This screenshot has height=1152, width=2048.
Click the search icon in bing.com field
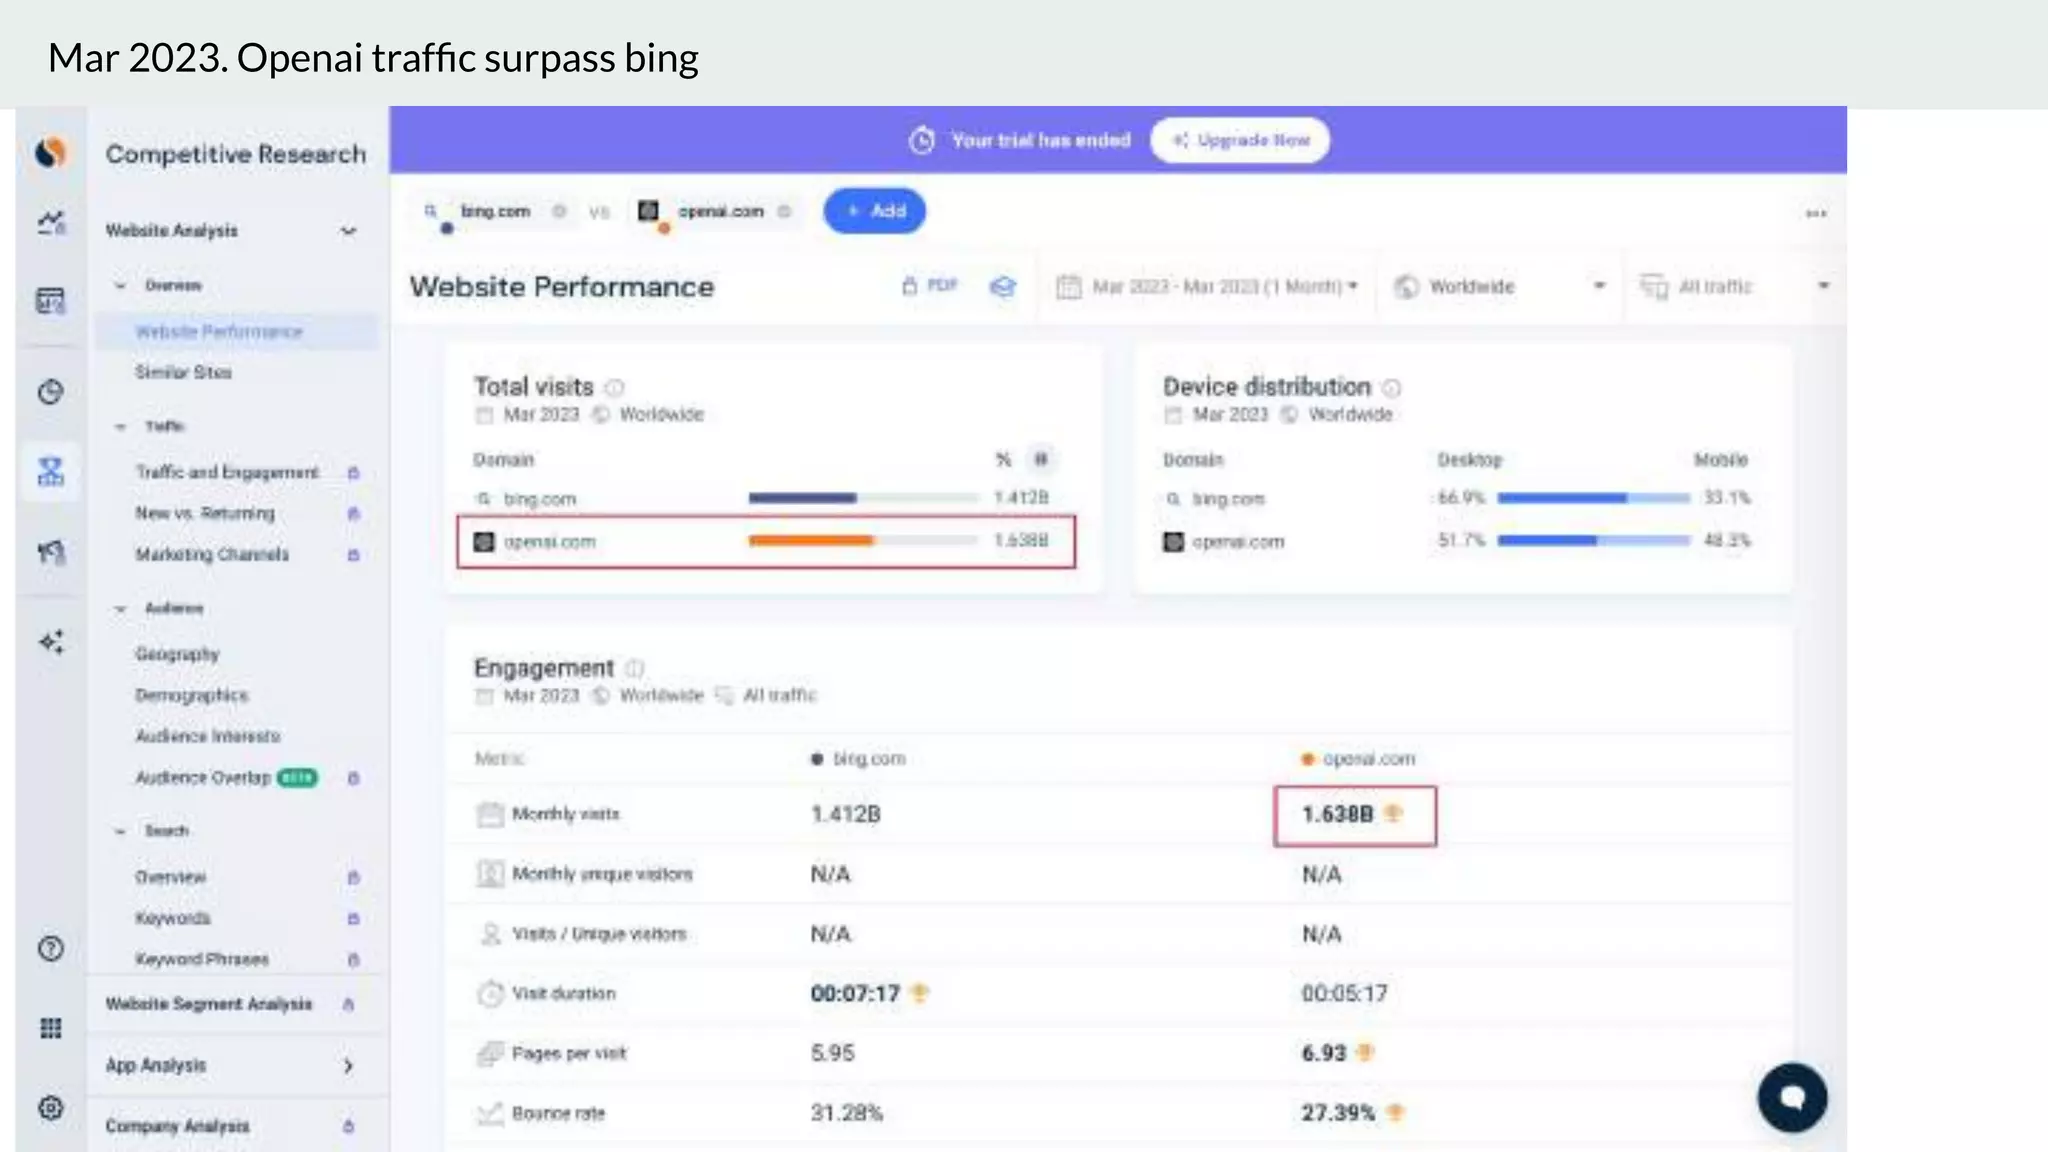431,211
